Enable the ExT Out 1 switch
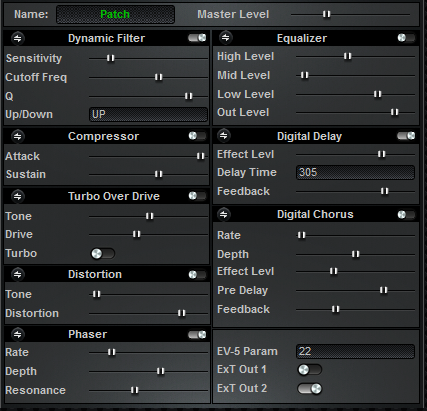 point(310,370)
